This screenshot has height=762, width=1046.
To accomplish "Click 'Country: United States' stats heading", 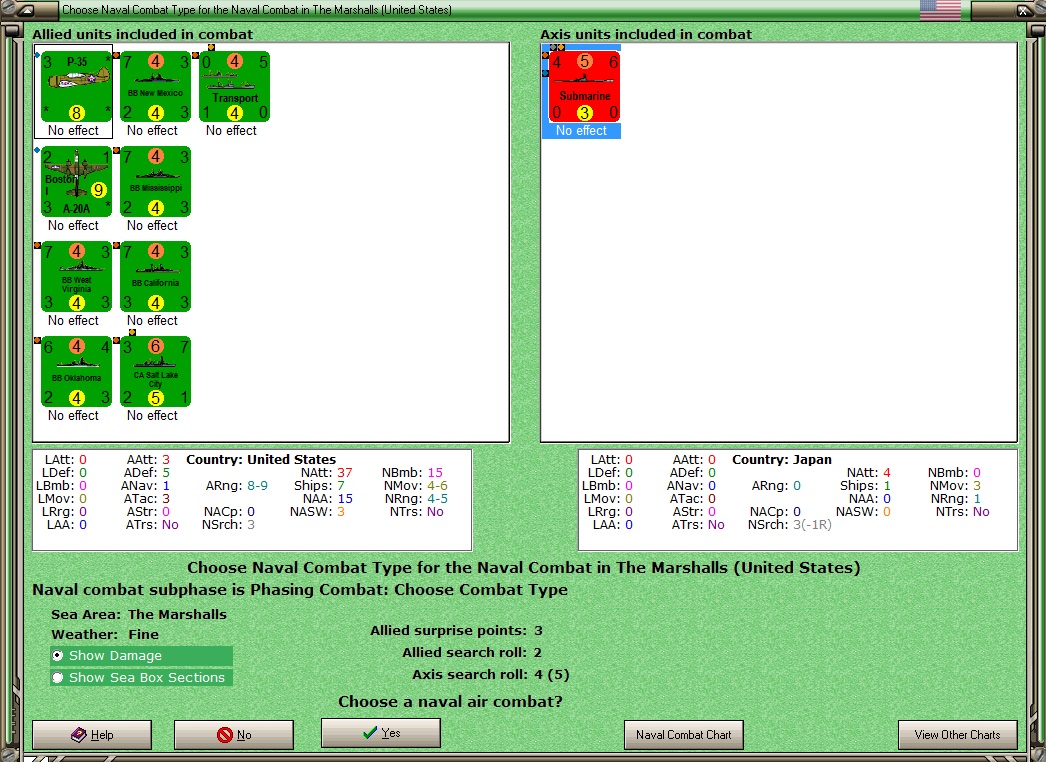I will pos(261,460).
